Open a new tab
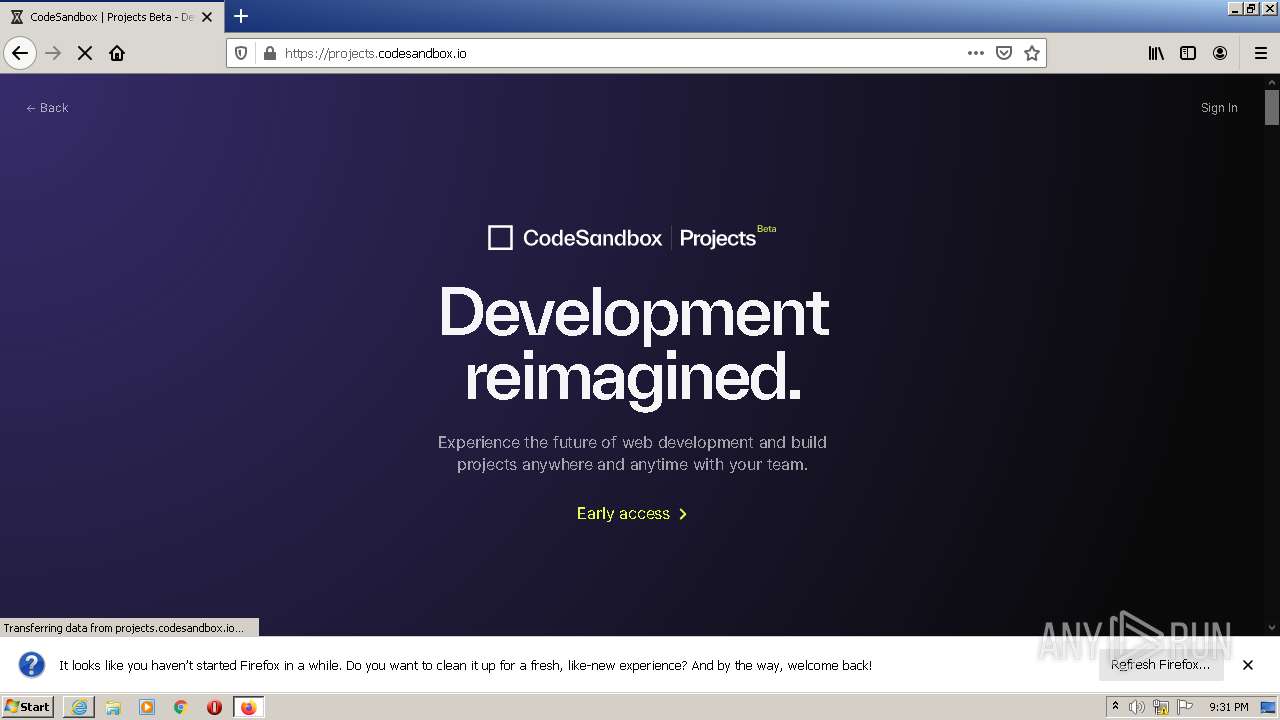1280x720 pixels. tap(241, 16)
